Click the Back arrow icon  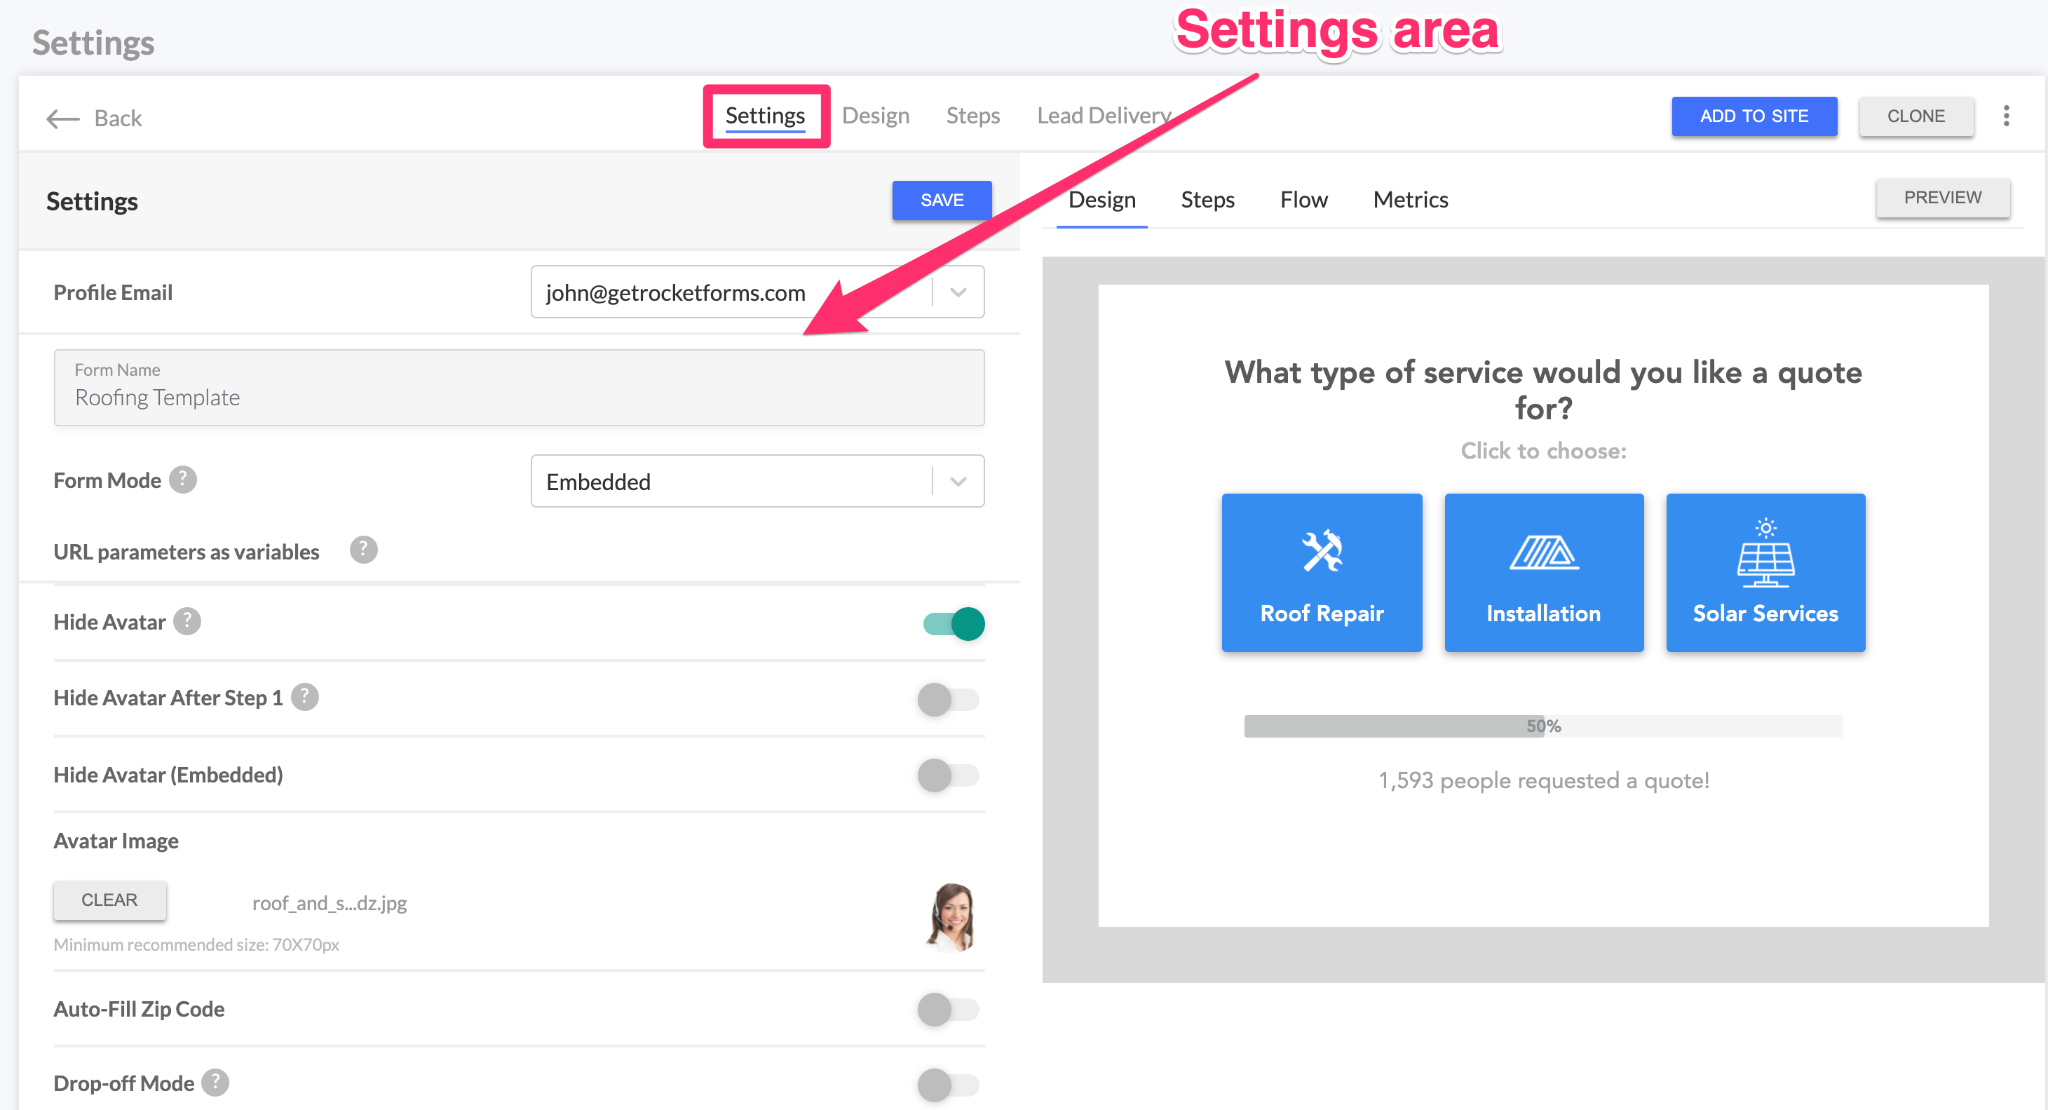[x=63, y=119]
